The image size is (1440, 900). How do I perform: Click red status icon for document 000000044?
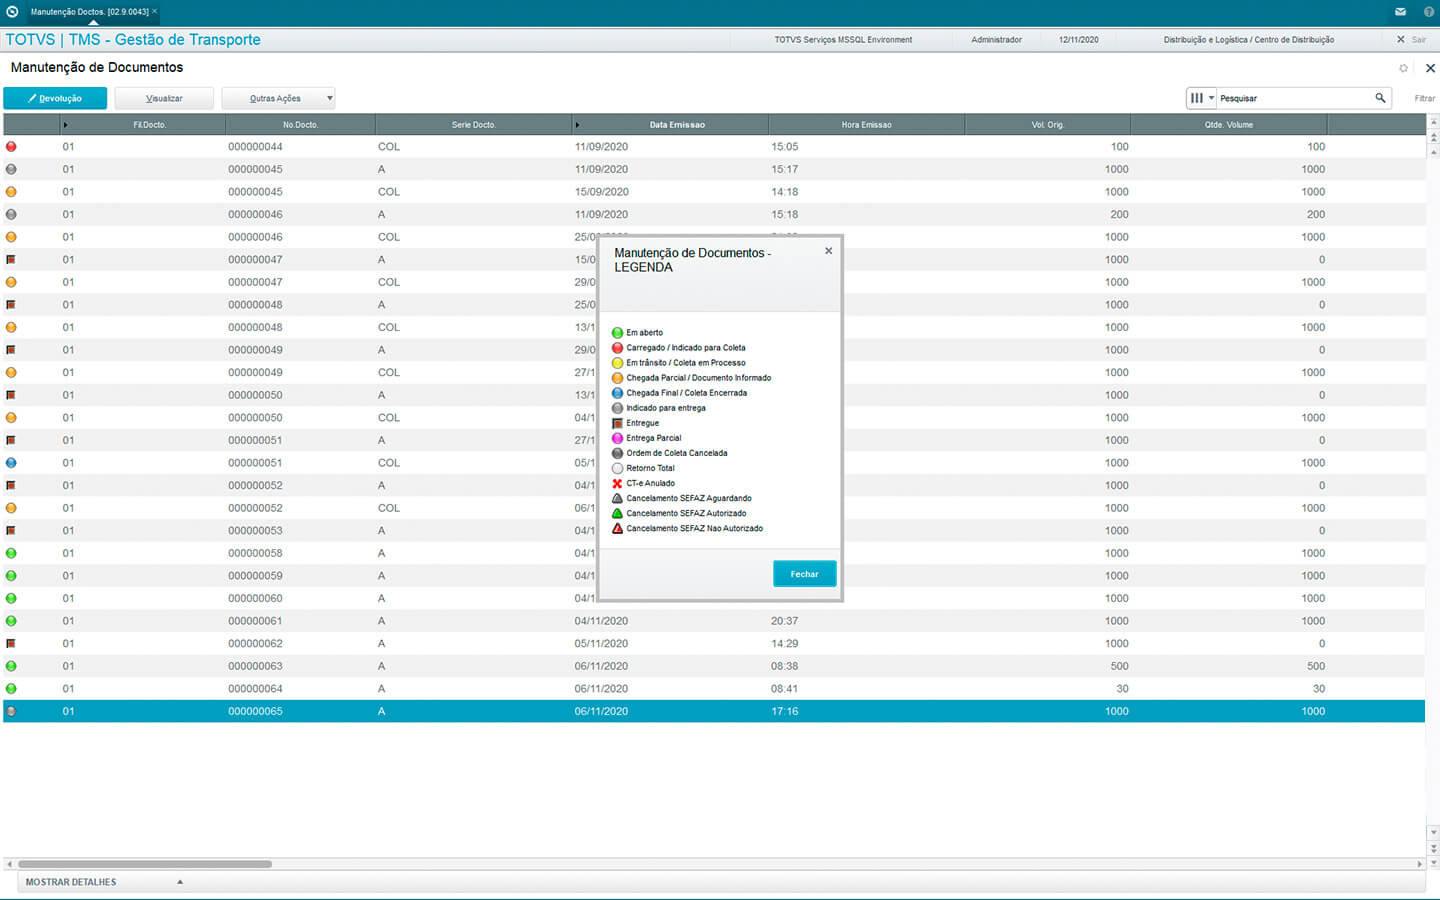[x=11, y=146]
